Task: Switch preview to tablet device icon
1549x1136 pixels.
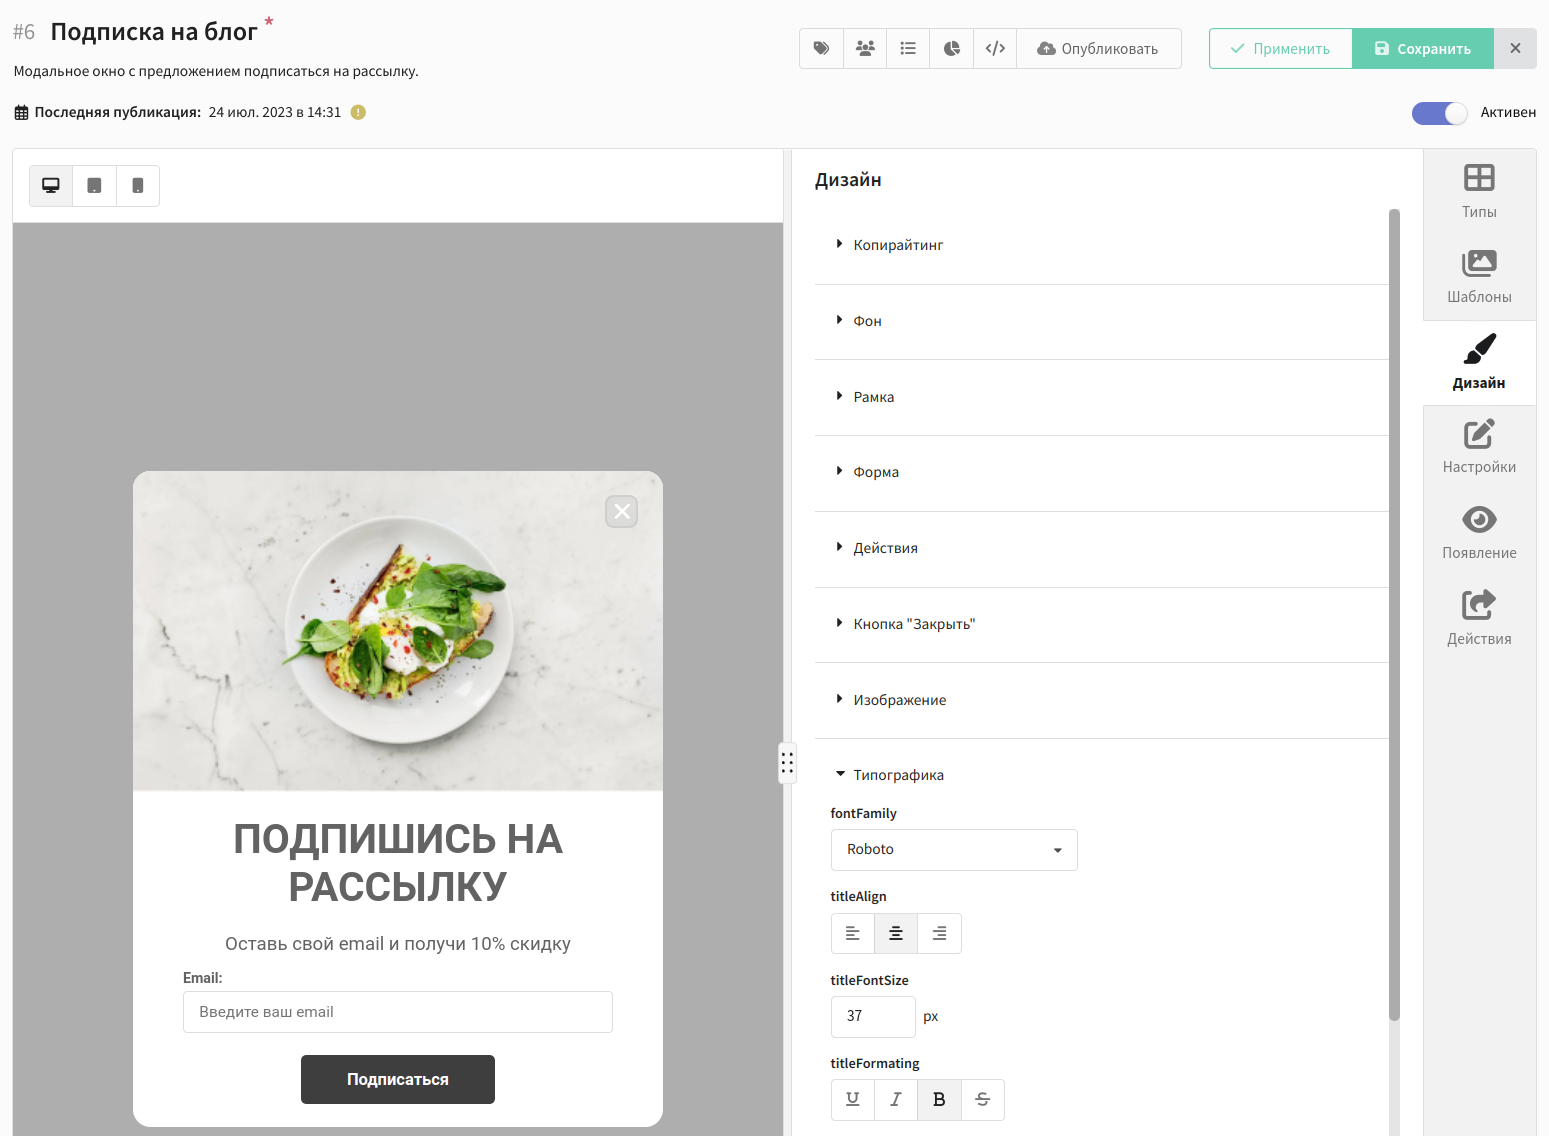Action: tap(94, 186)
